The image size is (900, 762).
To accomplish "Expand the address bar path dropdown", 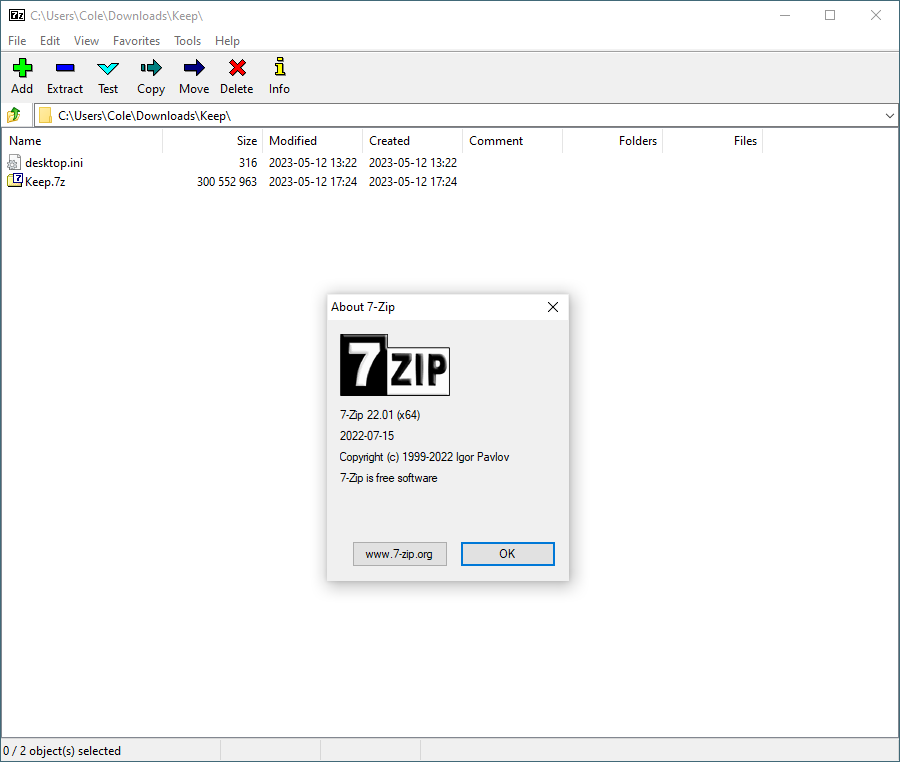I will pyautogui.click(x=890, y=115).
